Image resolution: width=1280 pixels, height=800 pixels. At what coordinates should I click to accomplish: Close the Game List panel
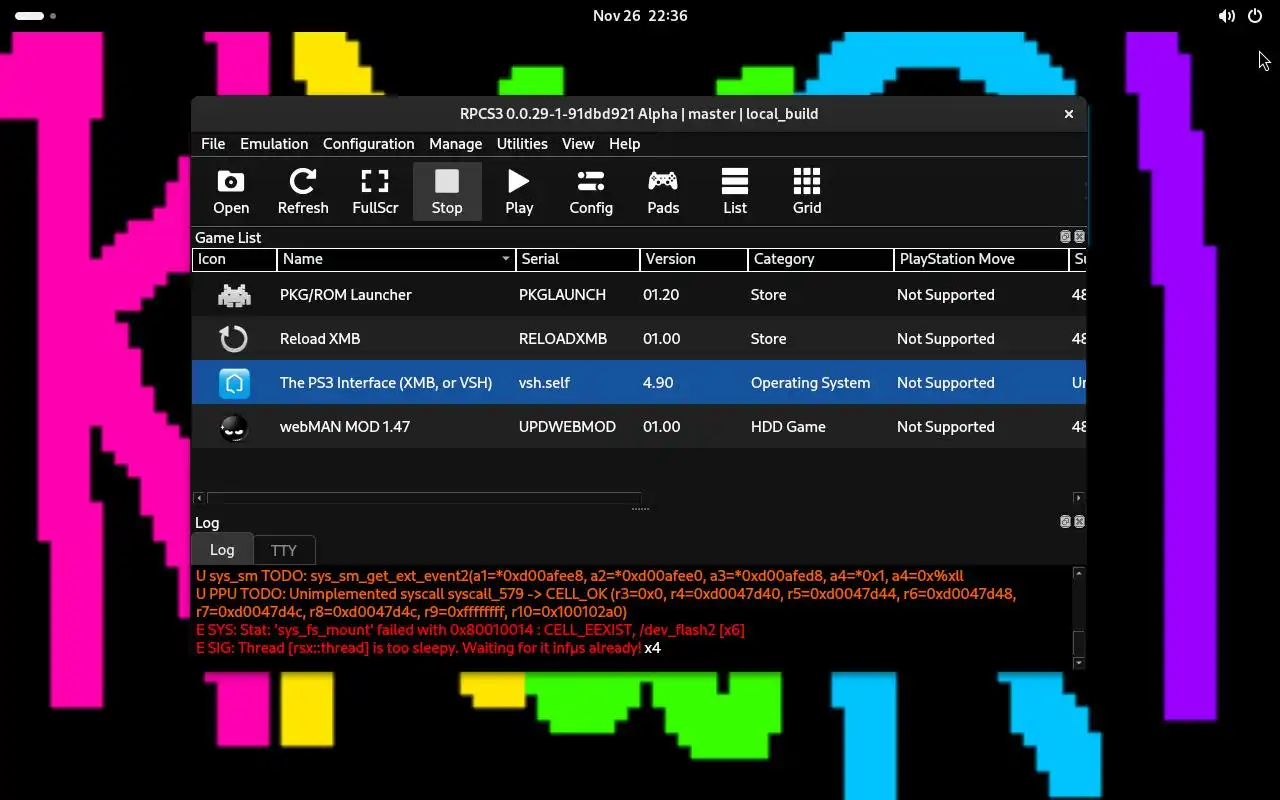pyautogui.click(x=1079, y=237)
